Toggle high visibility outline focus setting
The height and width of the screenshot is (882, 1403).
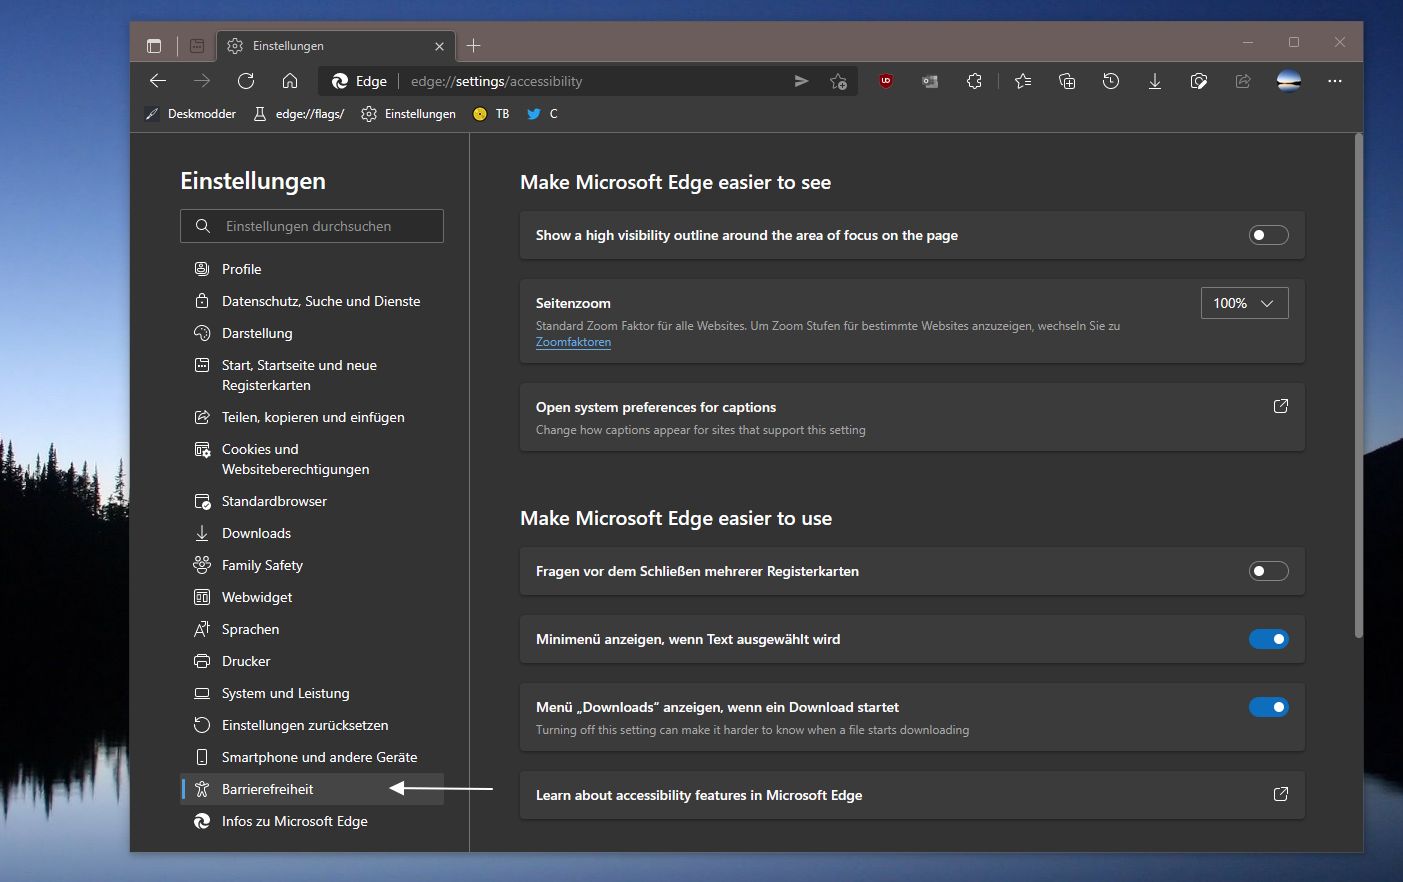1268,235
